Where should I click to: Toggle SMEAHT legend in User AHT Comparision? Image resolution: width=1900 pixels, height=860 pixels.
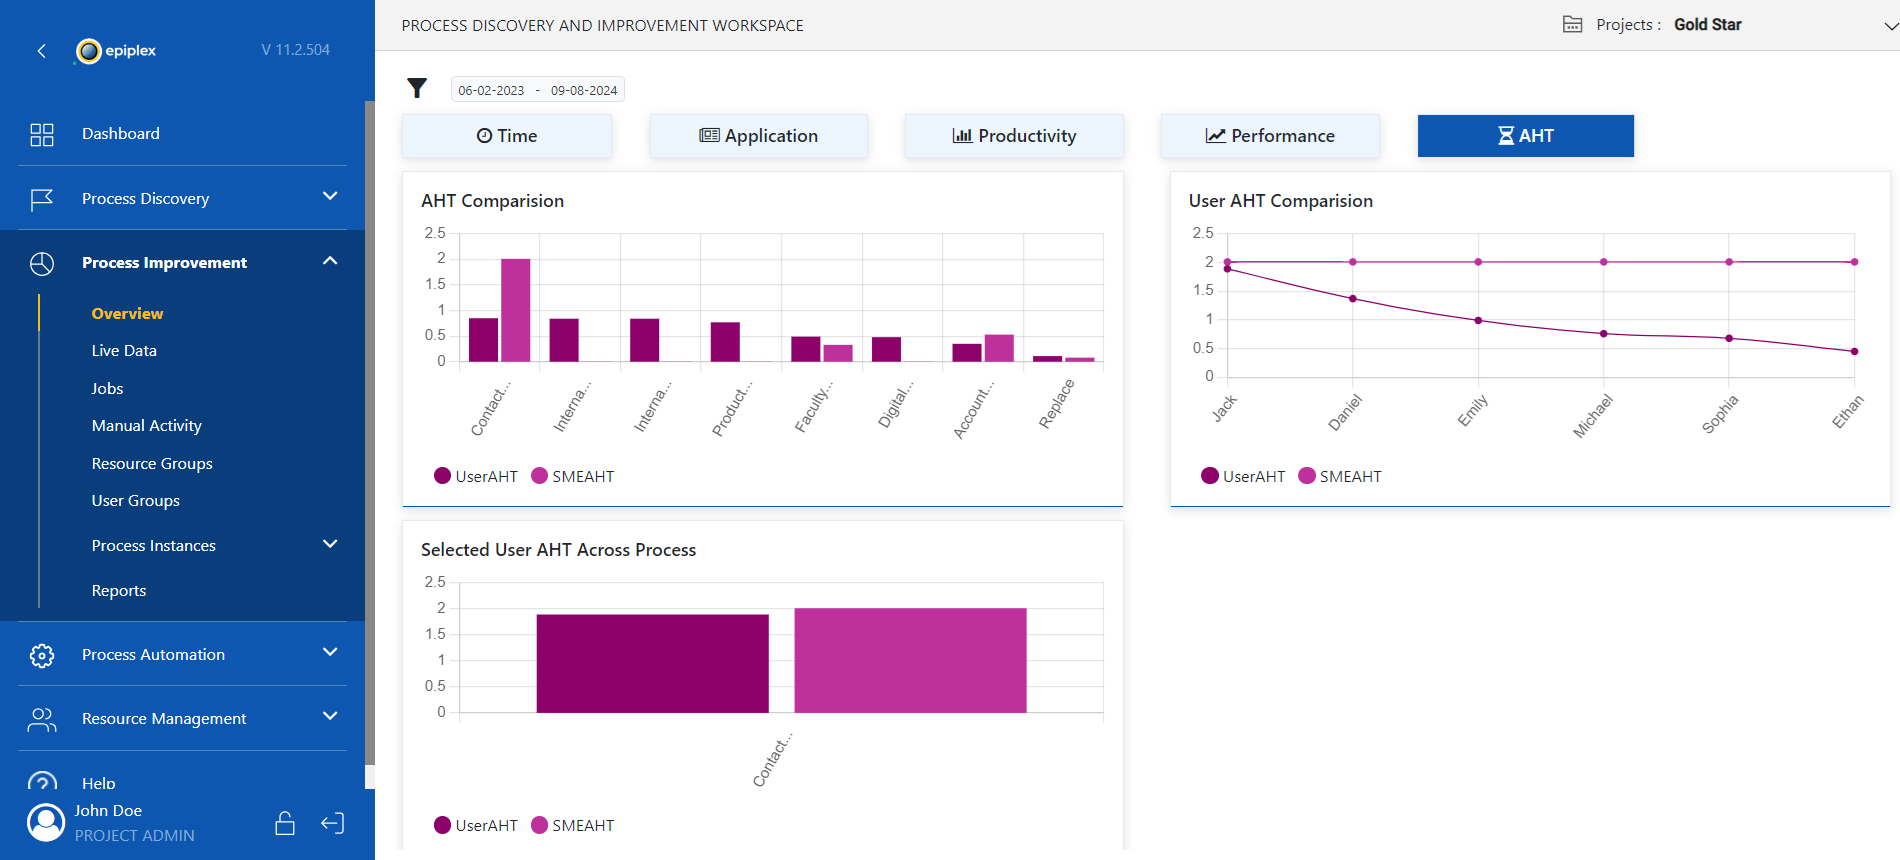click(1340, 476)
